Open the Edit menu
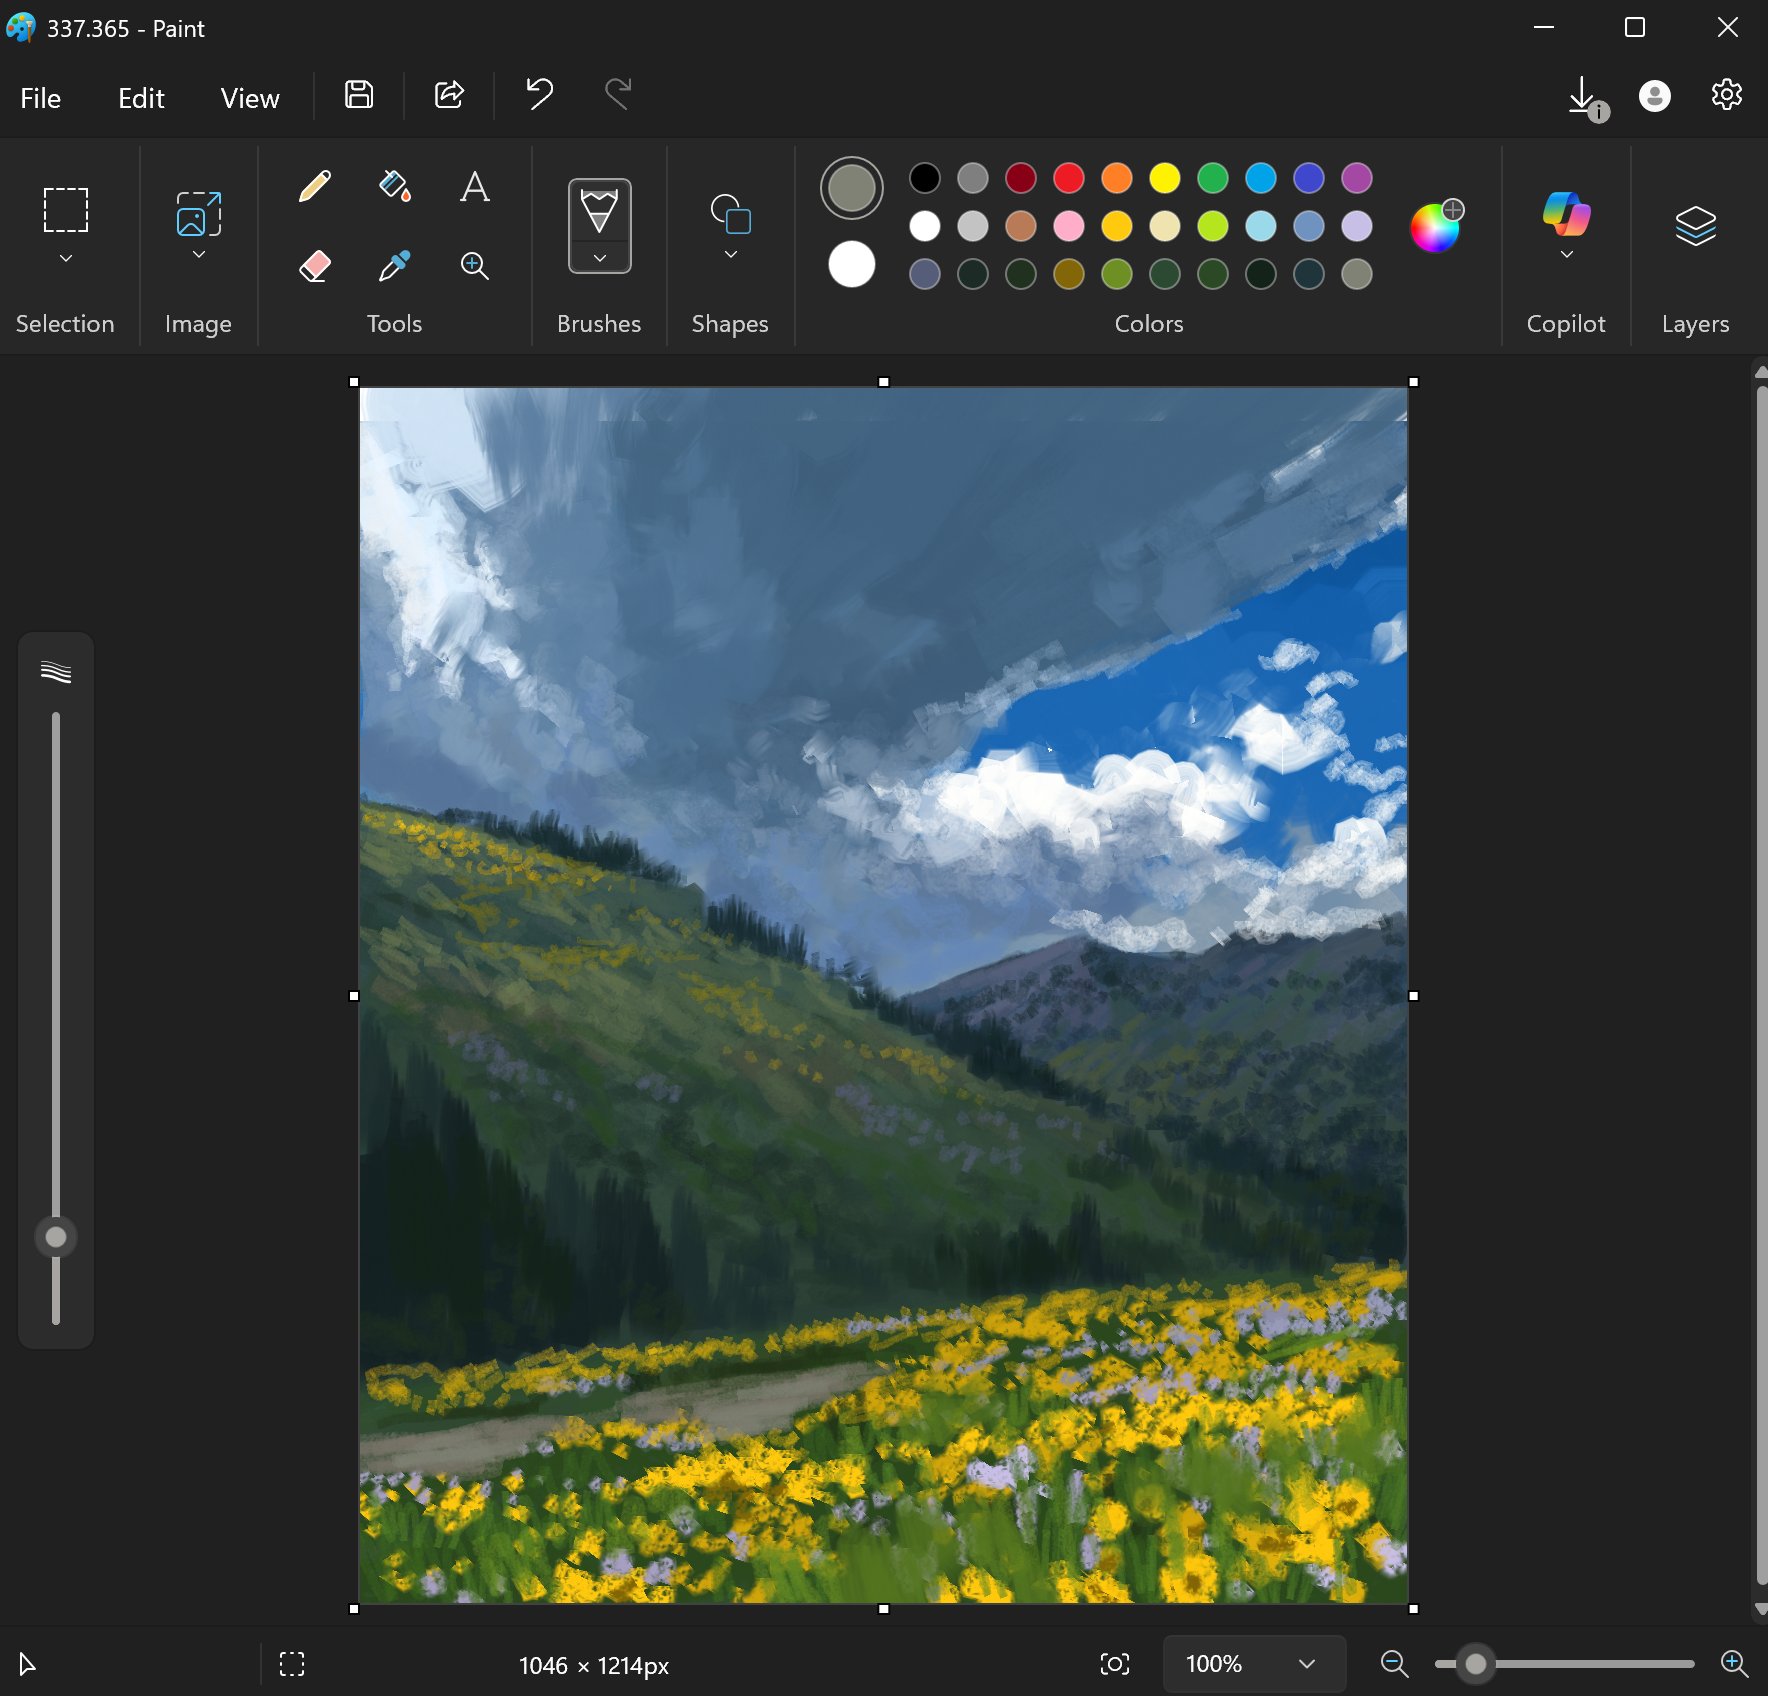The width and height of the screenshot is (1768, 1696). (x=141, y=98)
